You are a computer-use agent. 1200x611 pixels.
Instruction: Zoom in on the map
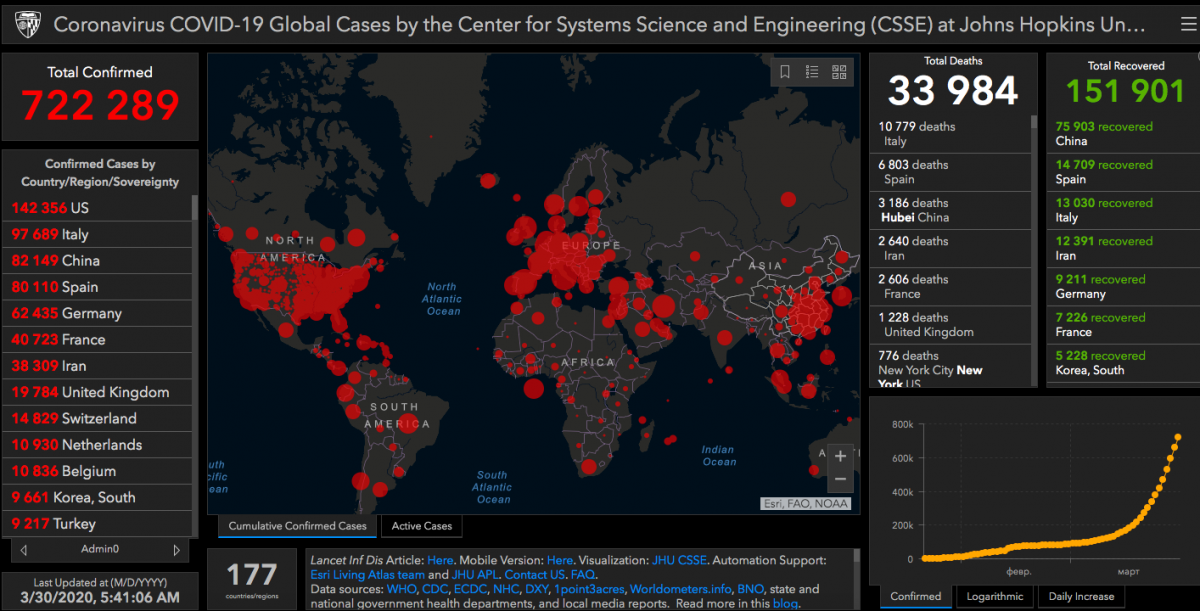[840, 456]
